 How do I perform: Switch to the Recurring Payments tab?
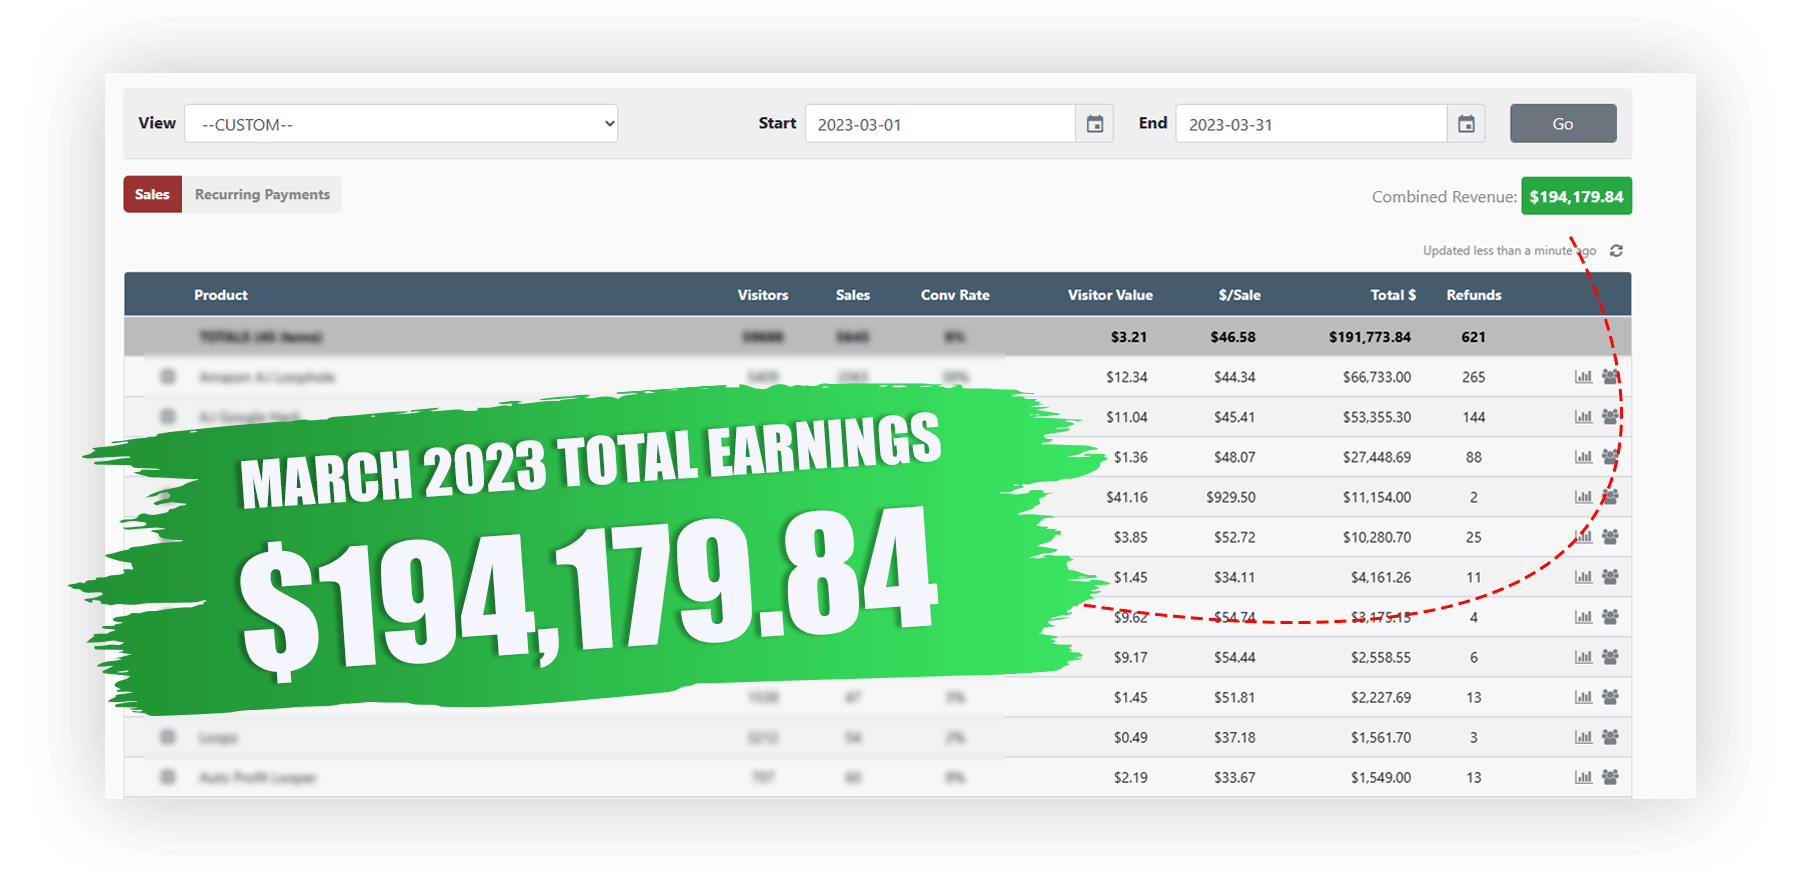coord(262,195)
